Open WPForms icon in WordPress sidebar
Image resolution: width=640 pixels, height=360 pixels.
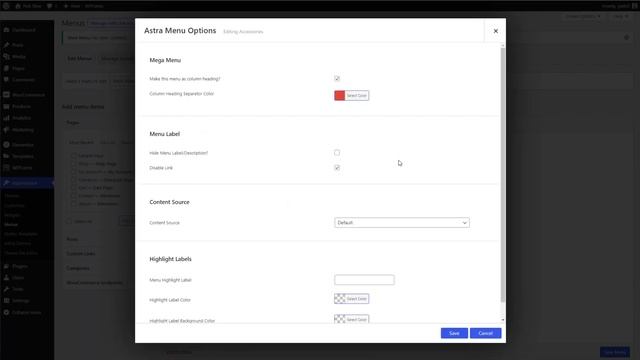click(x=7, y=168)
